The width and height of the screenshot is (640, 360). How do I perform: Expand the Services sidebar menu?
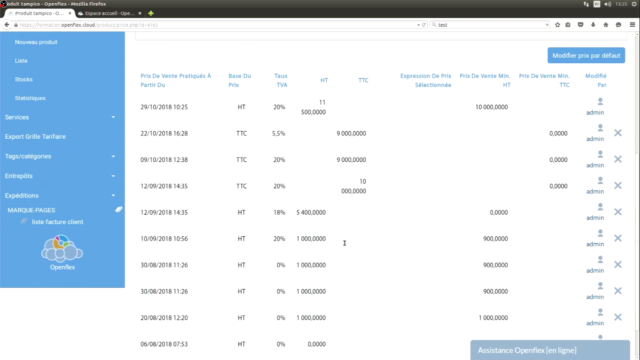(x=60, y=117)
